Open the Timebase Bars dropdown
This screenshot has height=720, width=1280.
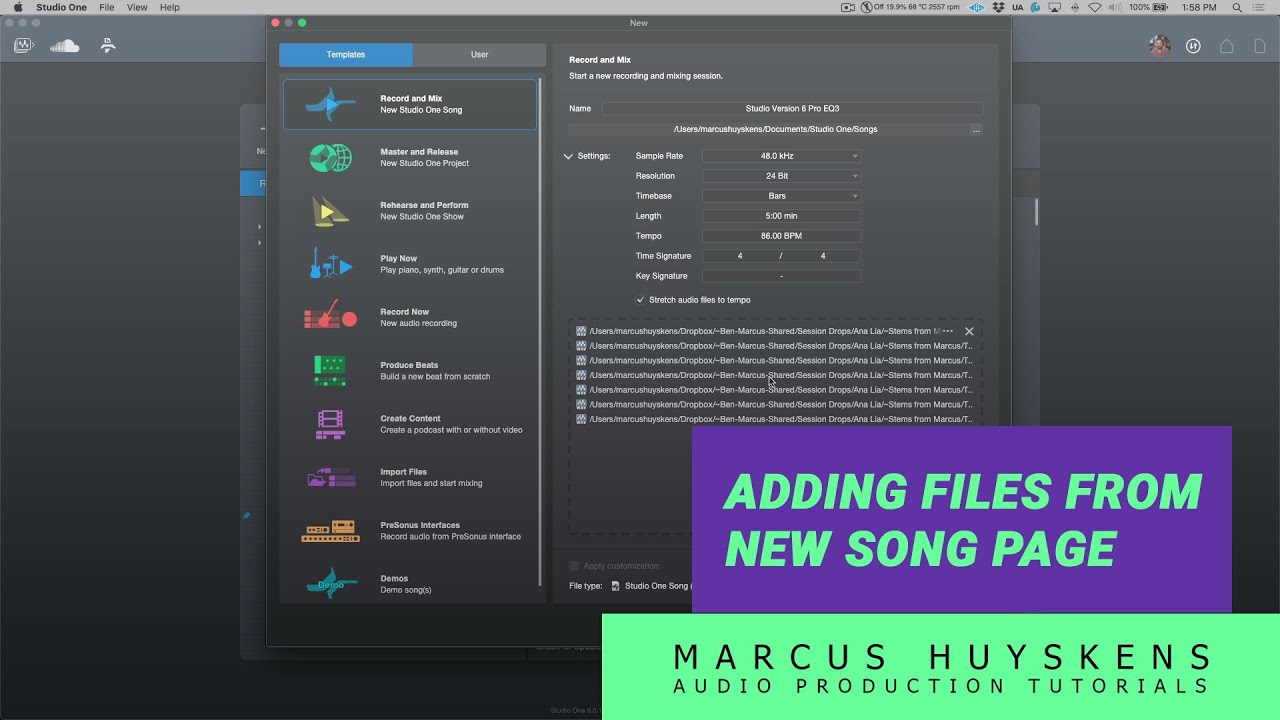tap(781, 196)
